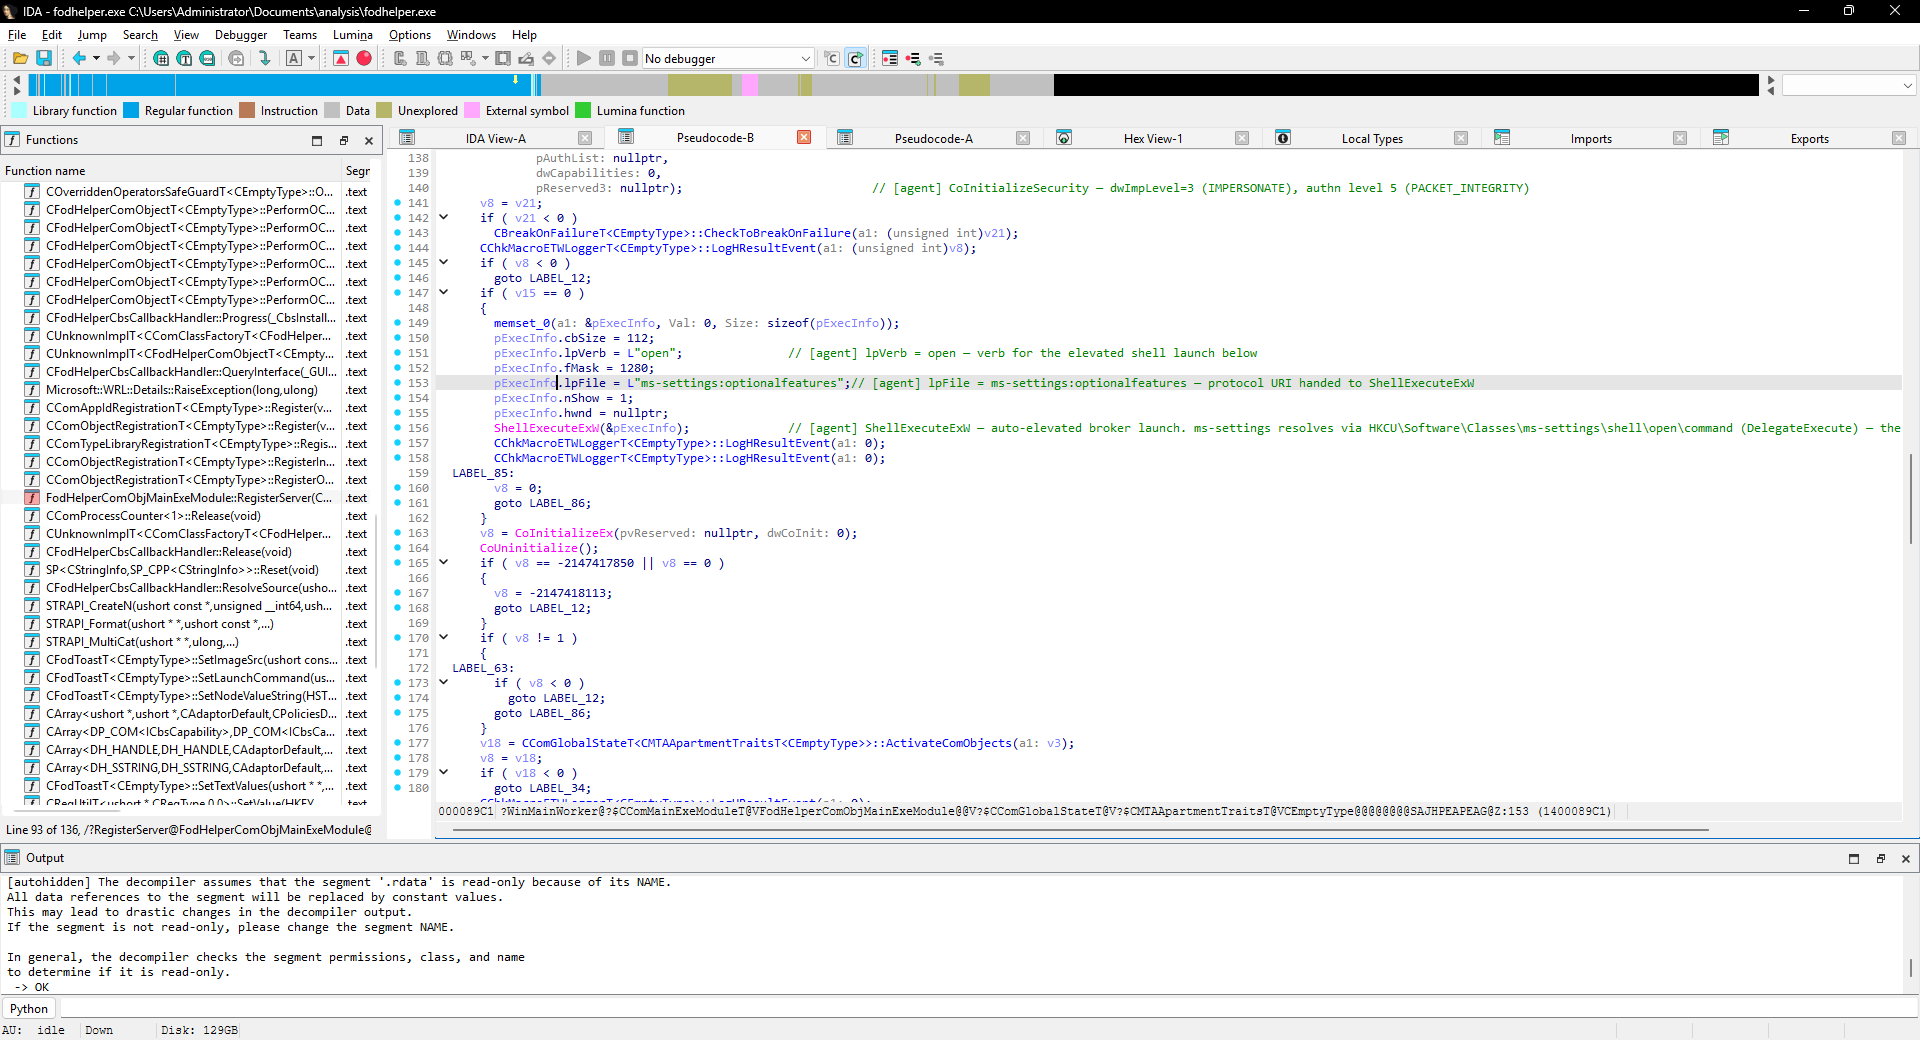The image size is (1920, 1040).
Task: Click the gray circular search-next icon
Action: click(x=236, y=58)
